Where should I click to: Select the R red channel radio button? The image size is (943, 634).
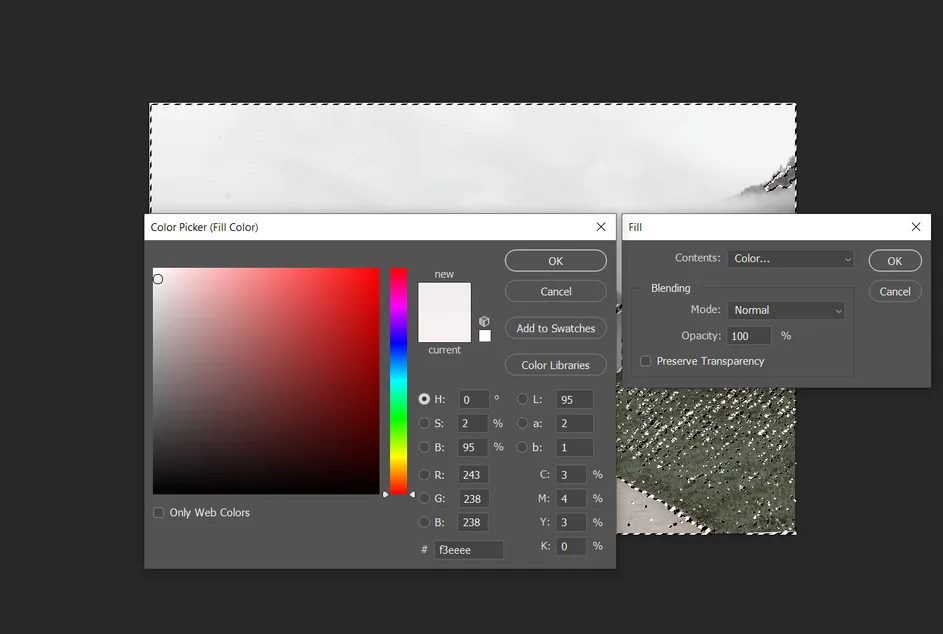click(424, 475)
